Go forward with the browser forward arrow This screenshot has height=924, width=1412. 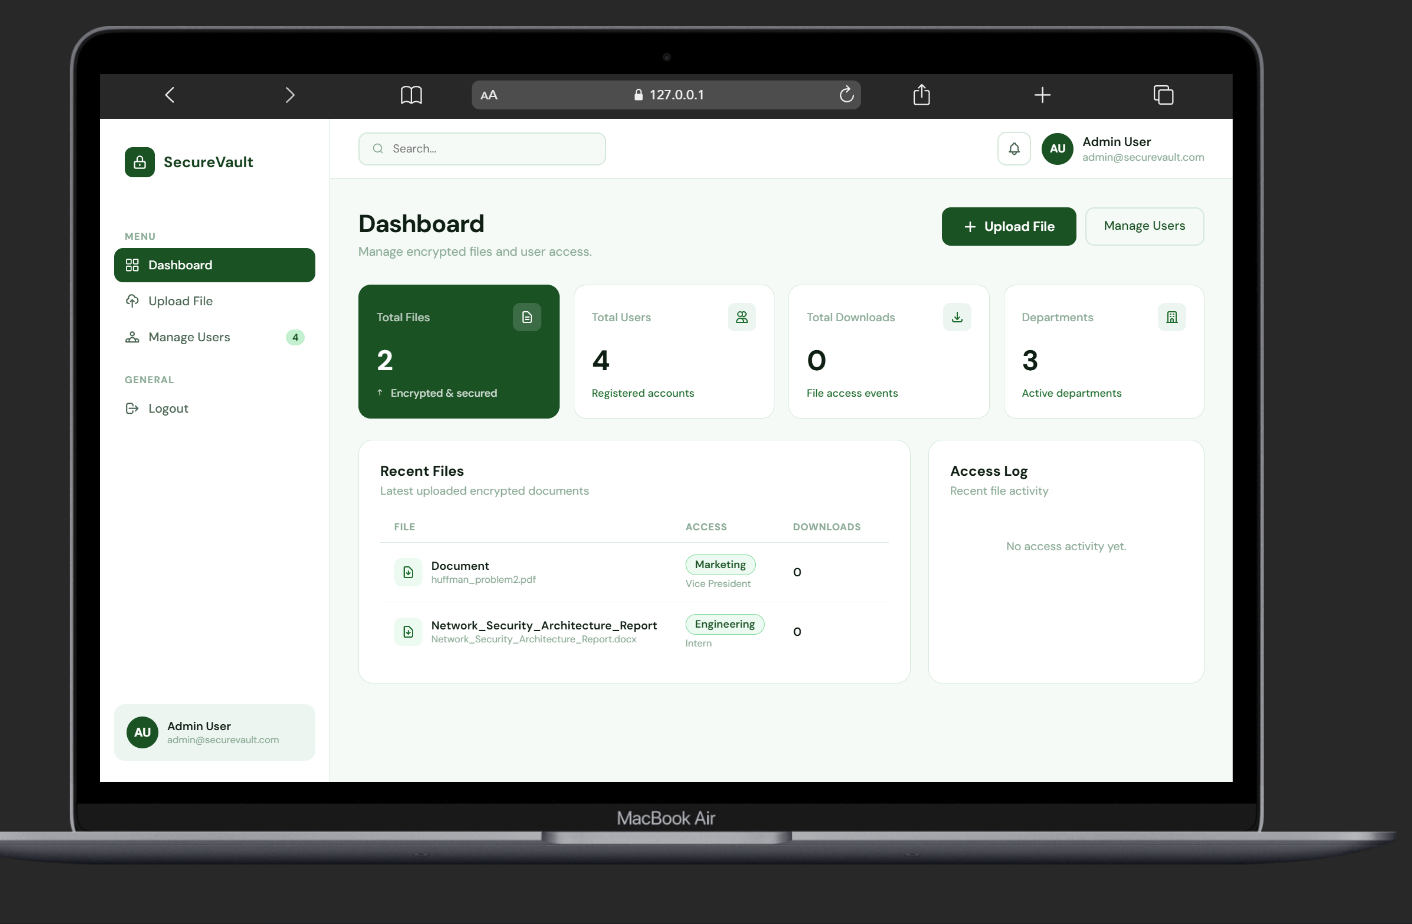point(290,95)
